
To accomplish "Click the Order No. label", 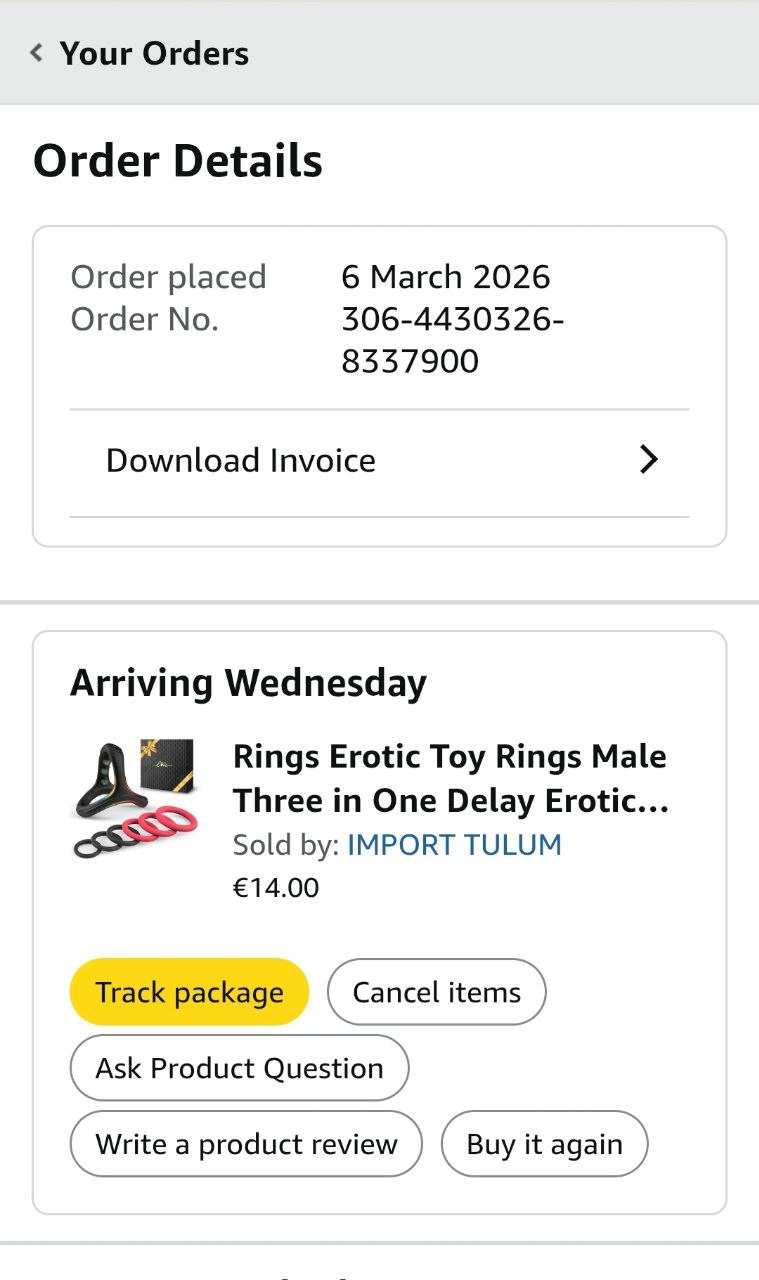I will point(144,319).
